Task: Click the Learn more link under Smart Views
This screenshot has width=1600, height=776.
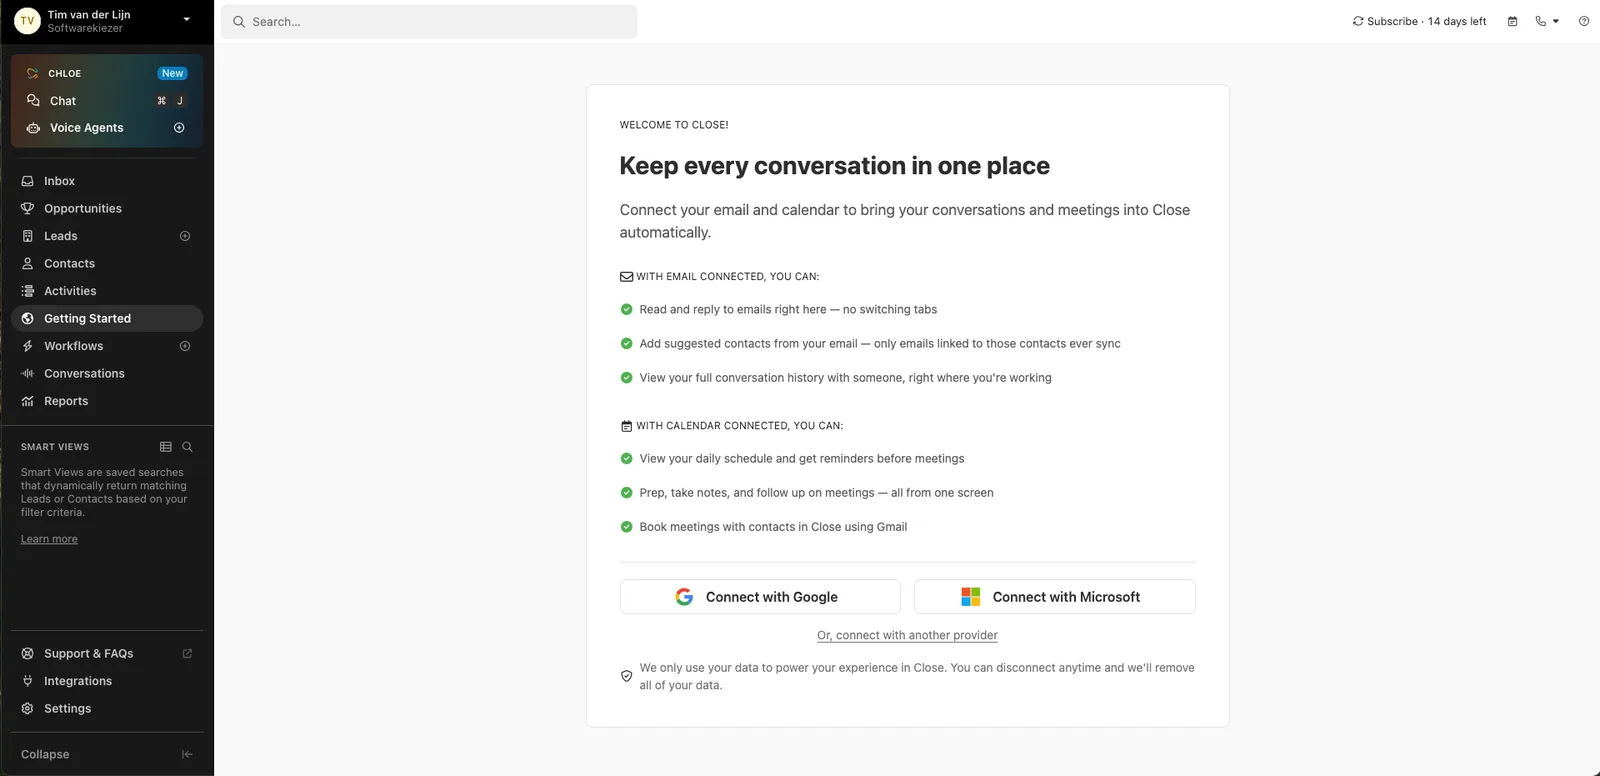Action: [49, 539]
